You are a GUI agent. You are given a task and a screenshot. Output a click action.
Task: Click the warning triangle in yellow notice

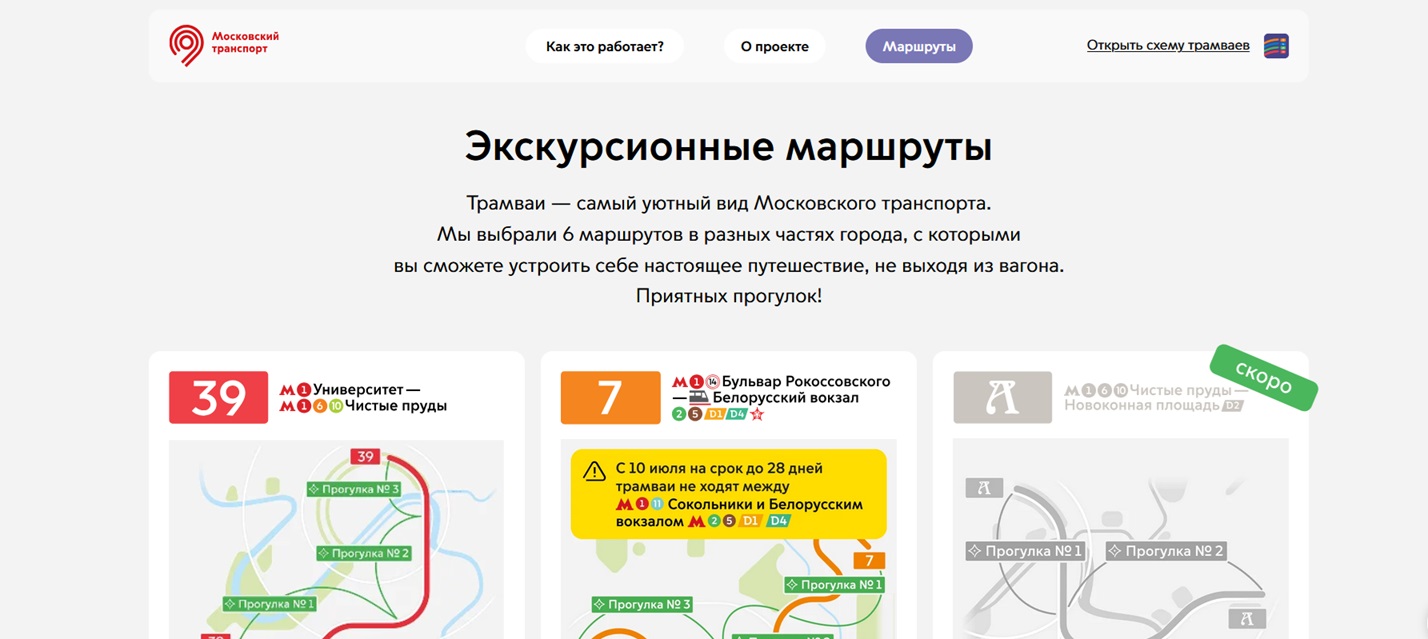click(595, 470)
